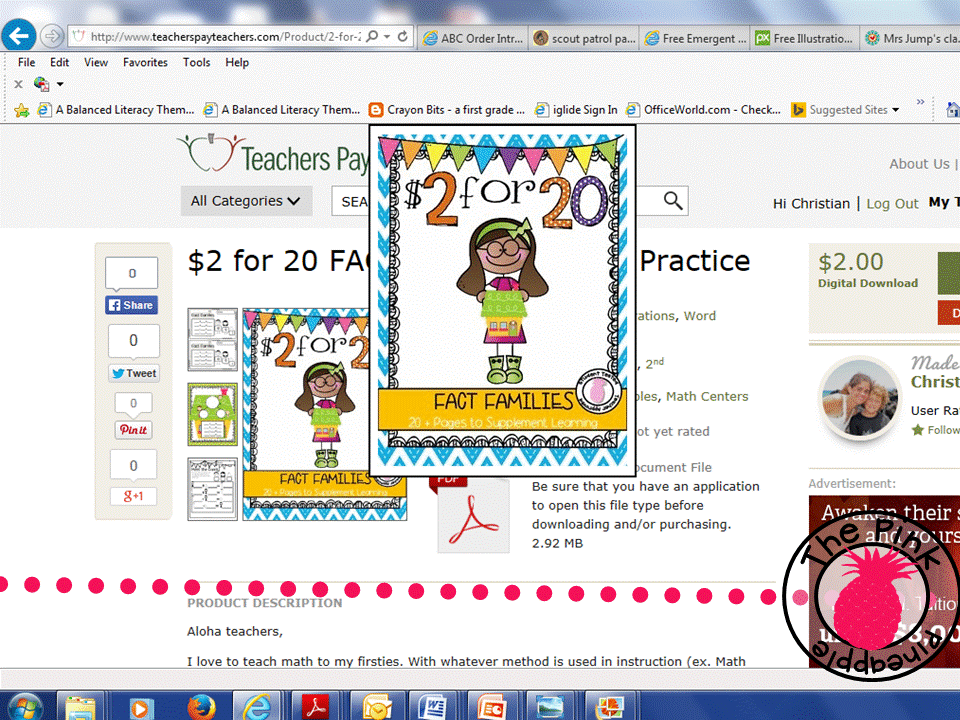The image size is (960, 720).
Task: Open the File menu
Action: point(26,62)
